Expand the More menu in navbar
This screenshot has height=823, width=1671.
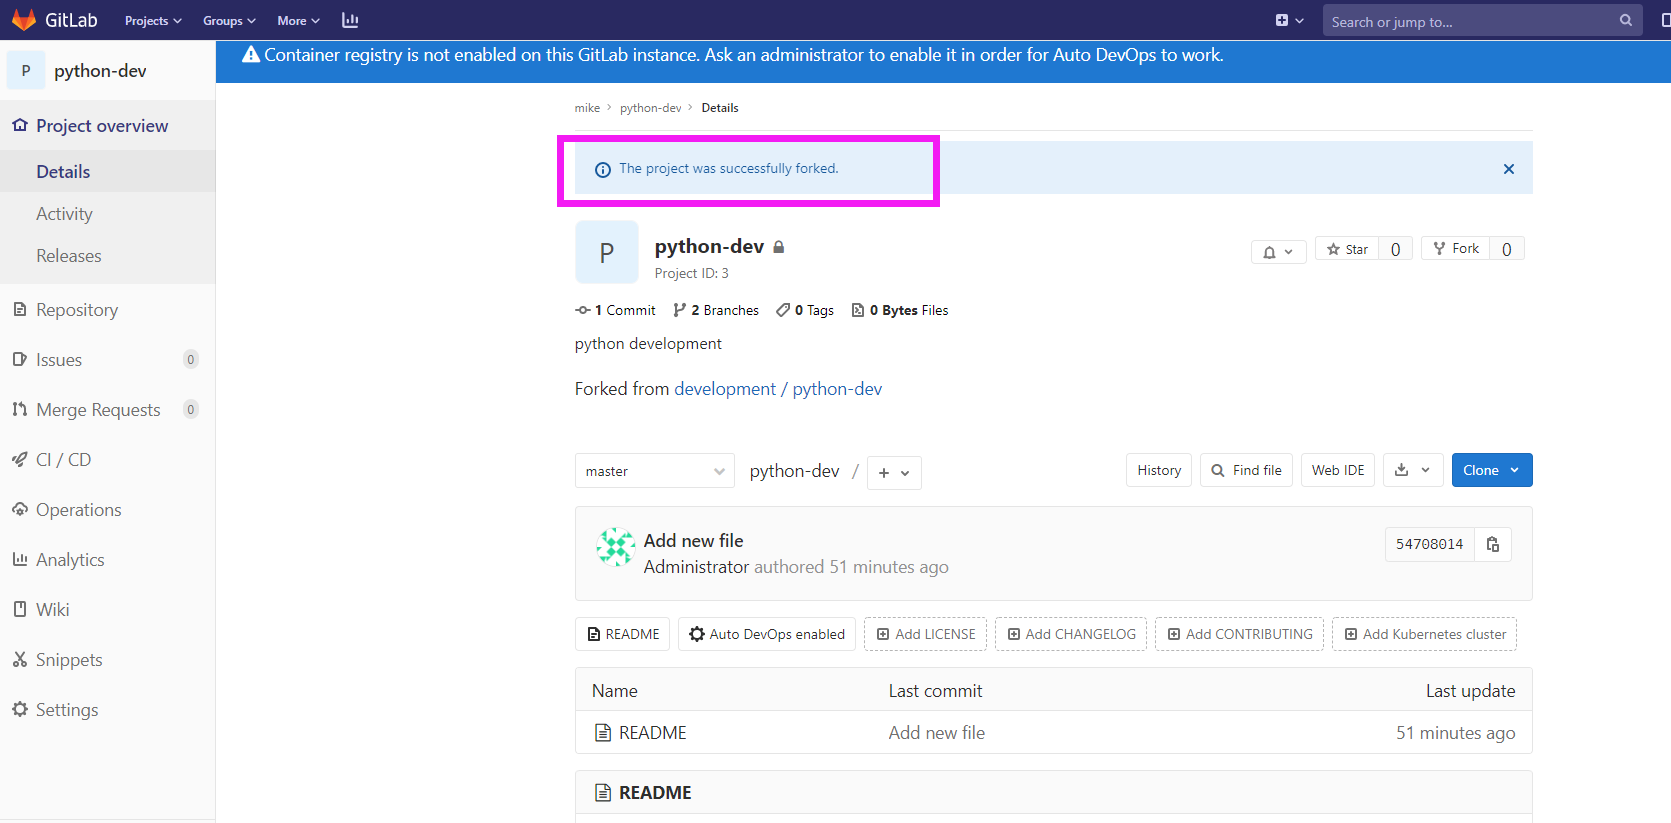[x=298, y=21]
